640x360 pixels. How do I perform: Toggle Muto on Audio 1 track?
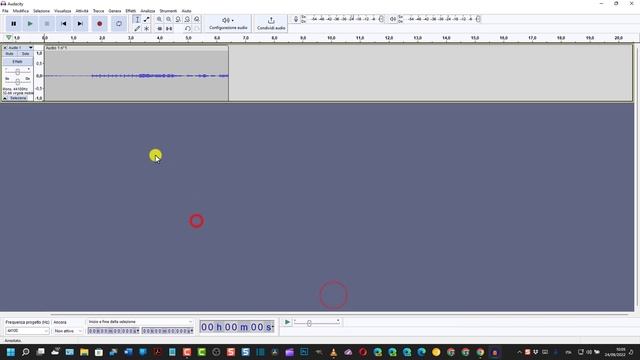pos(9,54)
